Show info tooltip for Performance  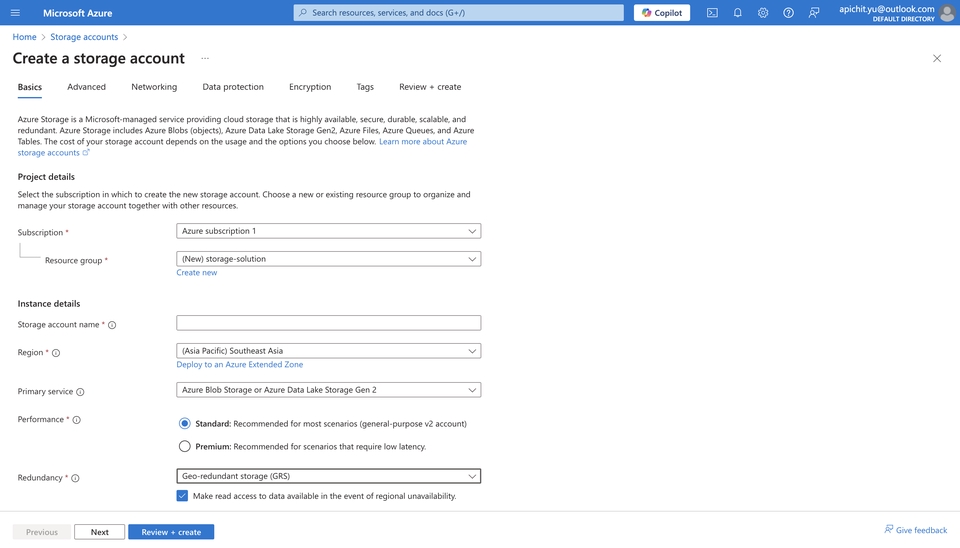point(77,420)
